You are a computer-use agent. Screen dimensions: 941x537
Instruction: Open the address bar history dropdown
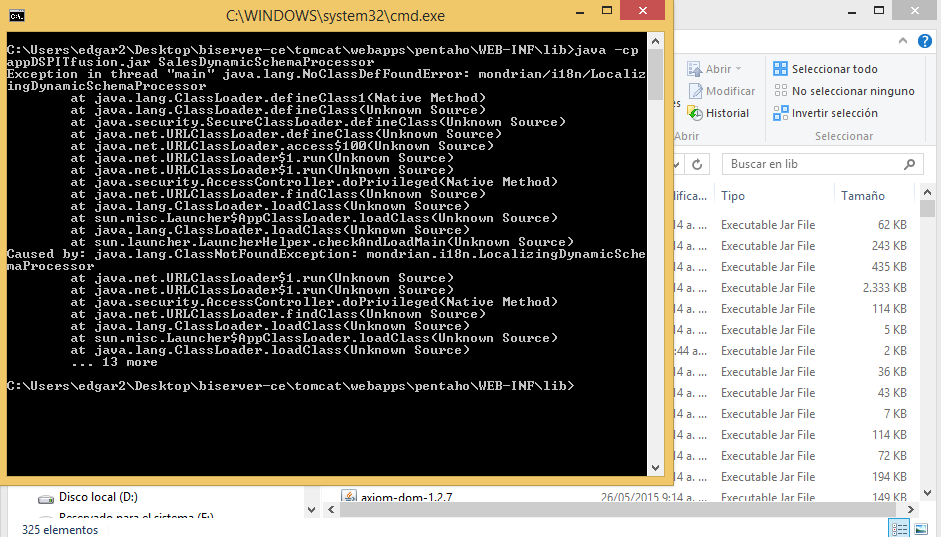[x=677, y=164]
